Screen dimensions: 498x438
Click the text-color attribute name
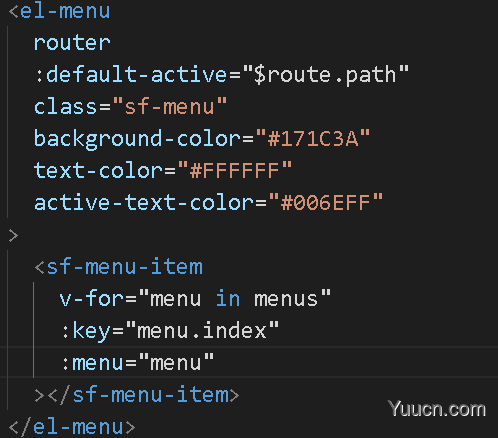(x=98, y=171)
